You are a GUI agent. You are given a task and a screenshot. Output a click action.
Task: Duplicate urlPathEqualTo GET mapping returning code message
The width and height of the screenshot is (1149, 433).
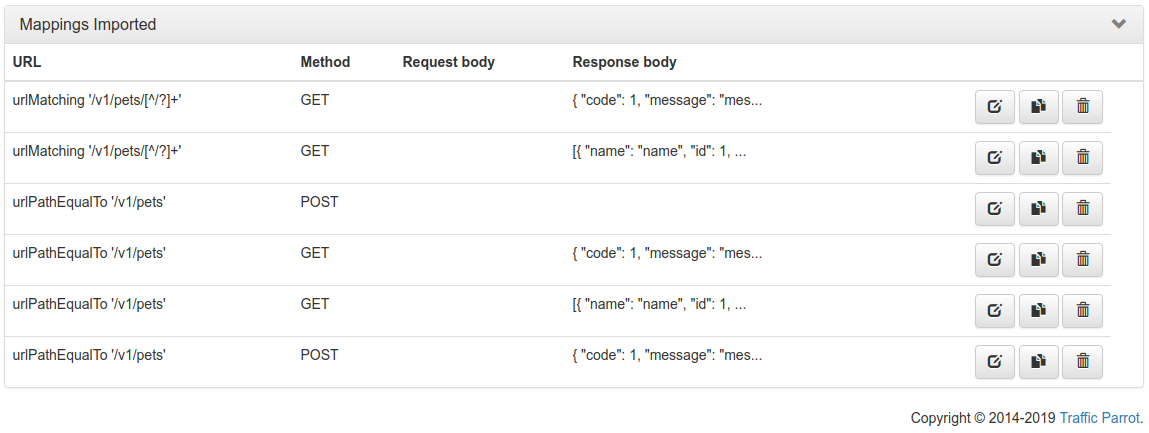coord(1038,259)
